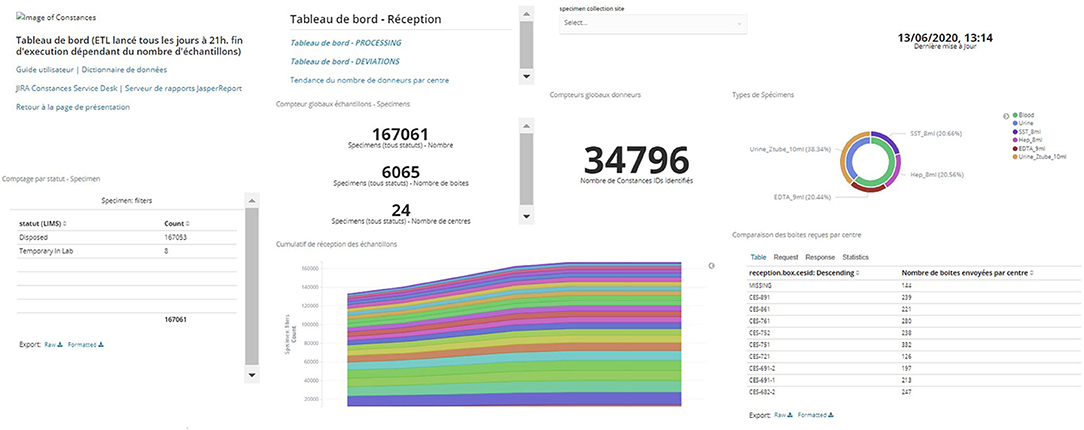Screen dimensions: 1084x430
Task: Export status table as Formatted
Action: pyautogui.click(x=86, y=344)
